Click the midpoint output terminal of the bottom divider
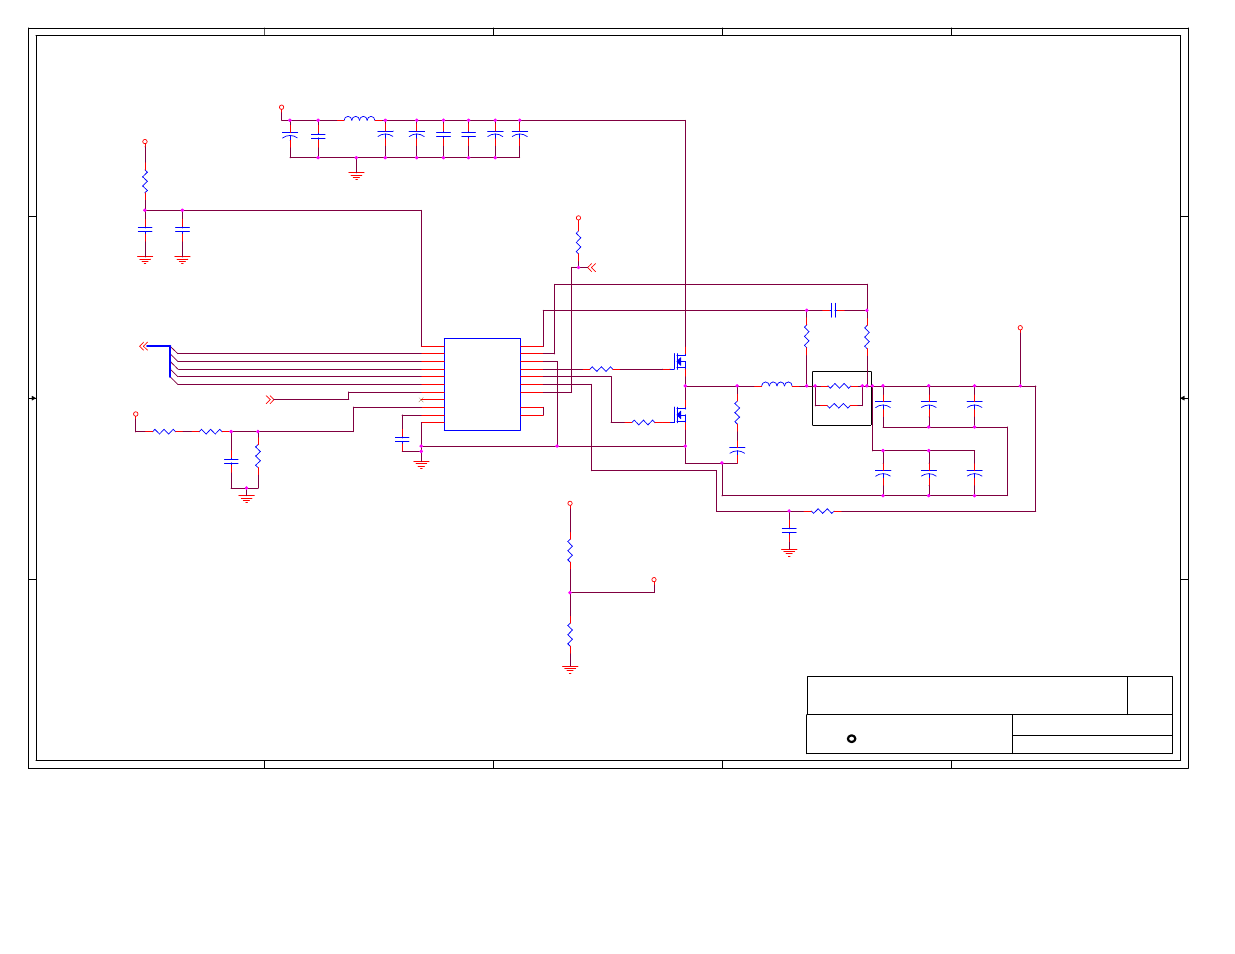1235x954 pixels. pyautogui.click(x=654, y=580)
